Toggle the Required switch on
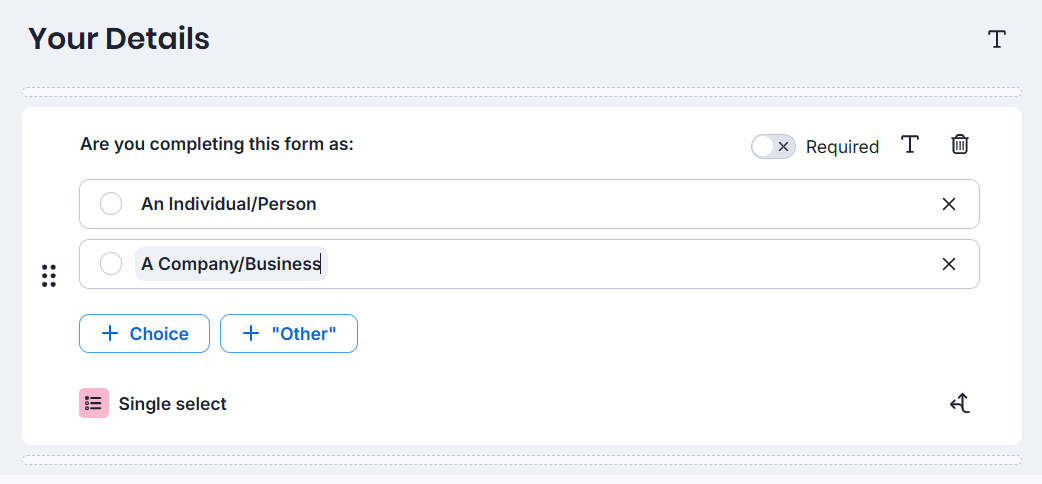 (x=774, y=146)
